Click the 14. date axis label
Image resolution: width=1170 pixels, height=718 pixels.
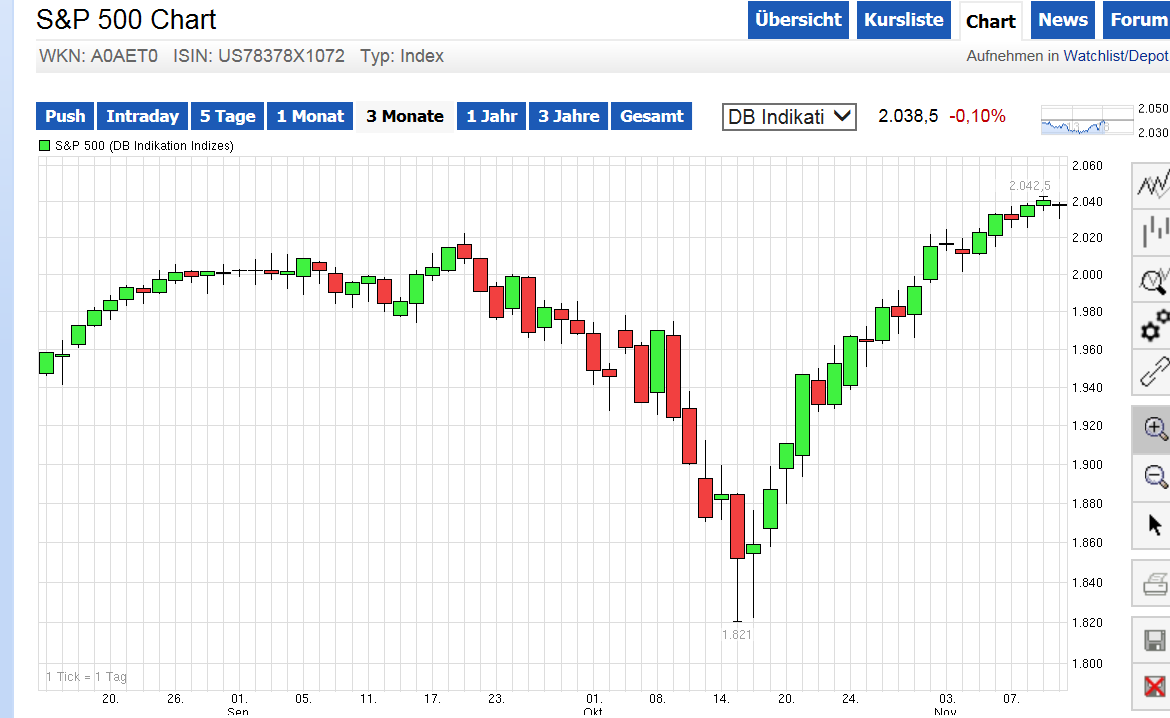pos(721,699)
